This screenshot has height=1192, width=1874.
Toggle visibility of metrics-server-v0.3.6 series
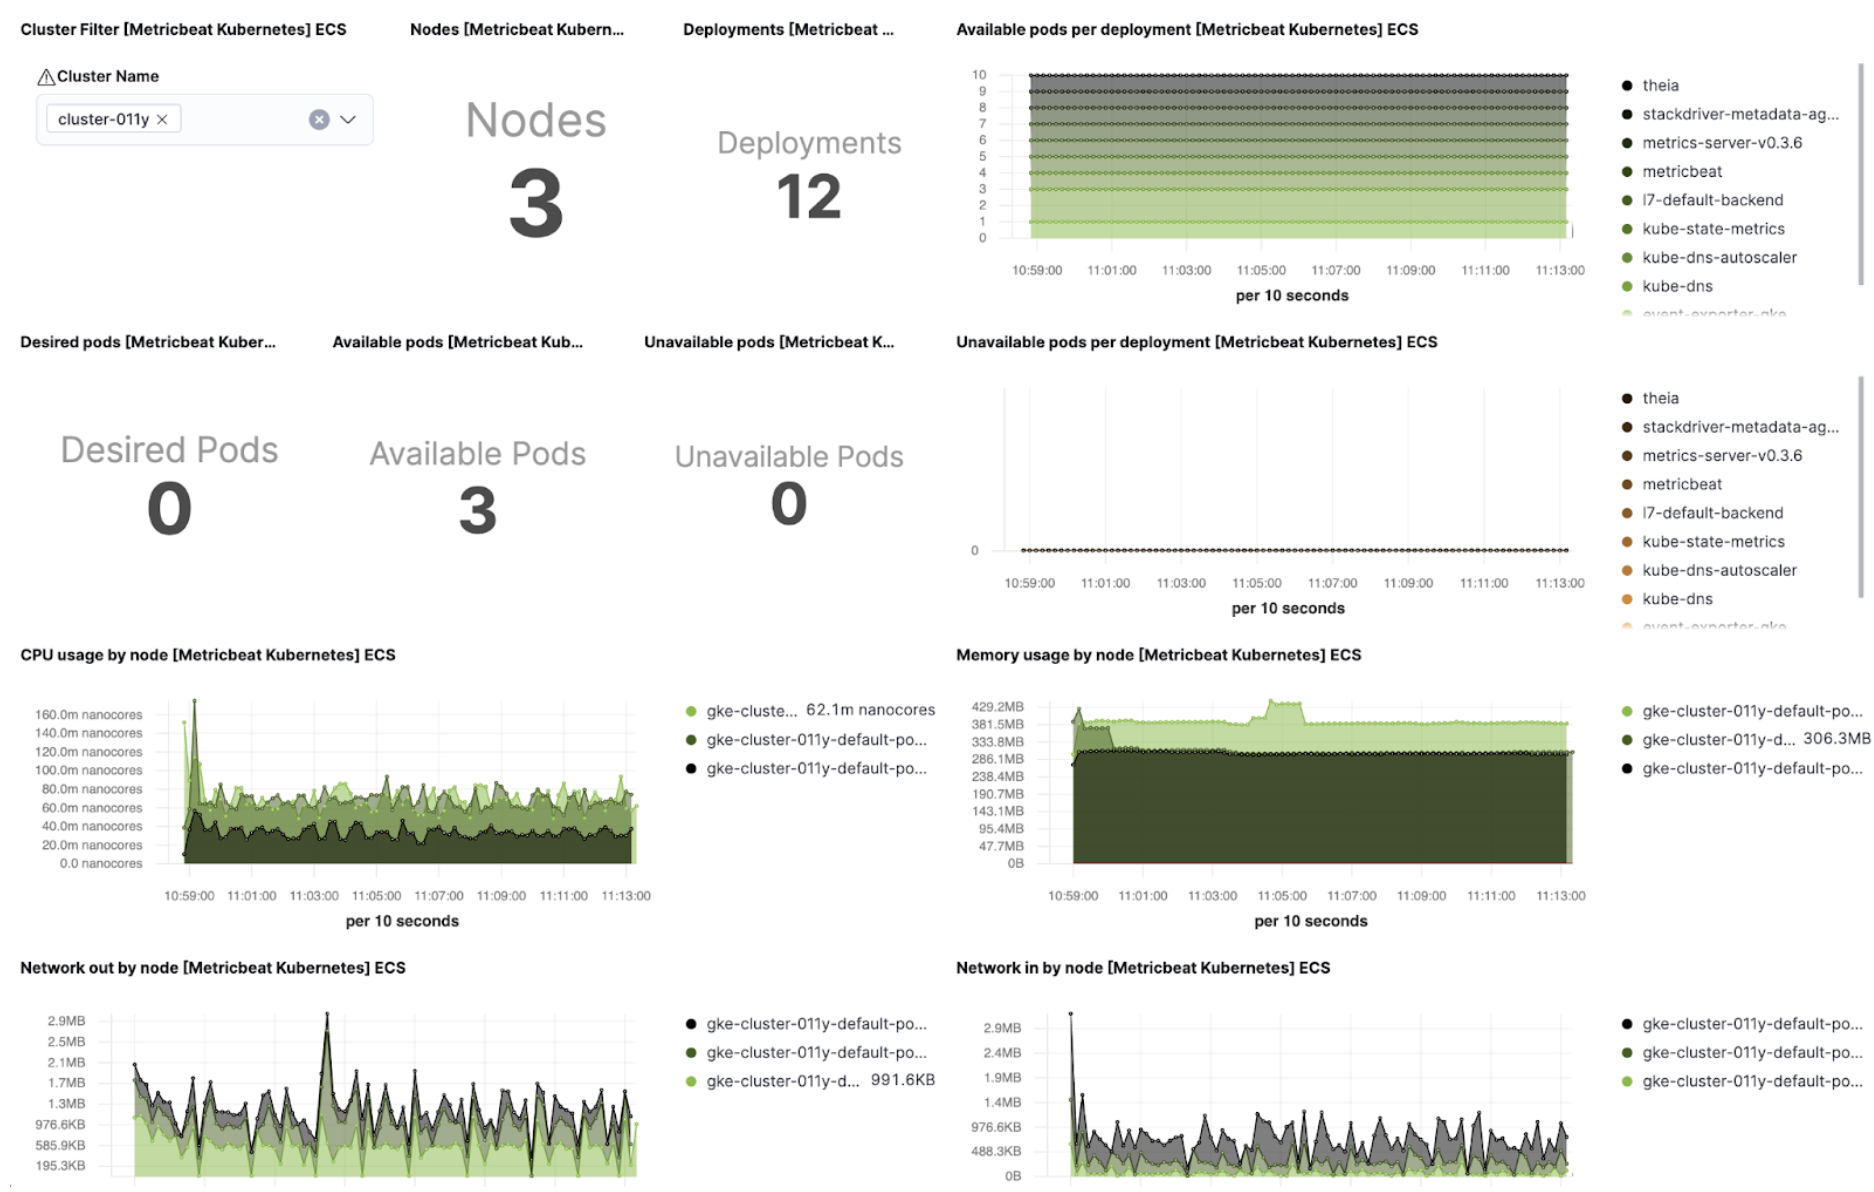click(1723, 142)
